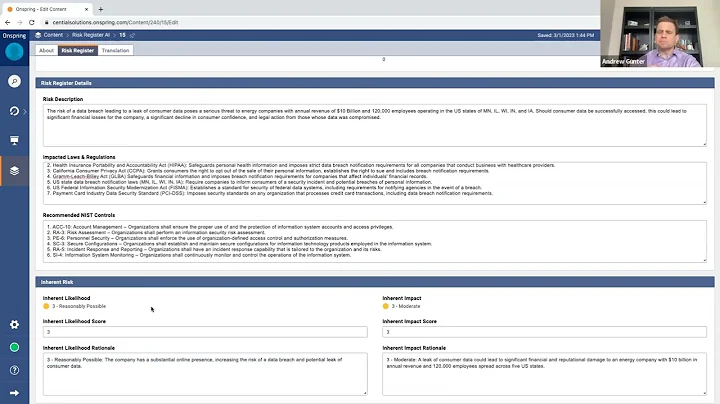720x404 pixels.
Task: Click the green status circle in sidebar
Action: (x=14, y=348)
